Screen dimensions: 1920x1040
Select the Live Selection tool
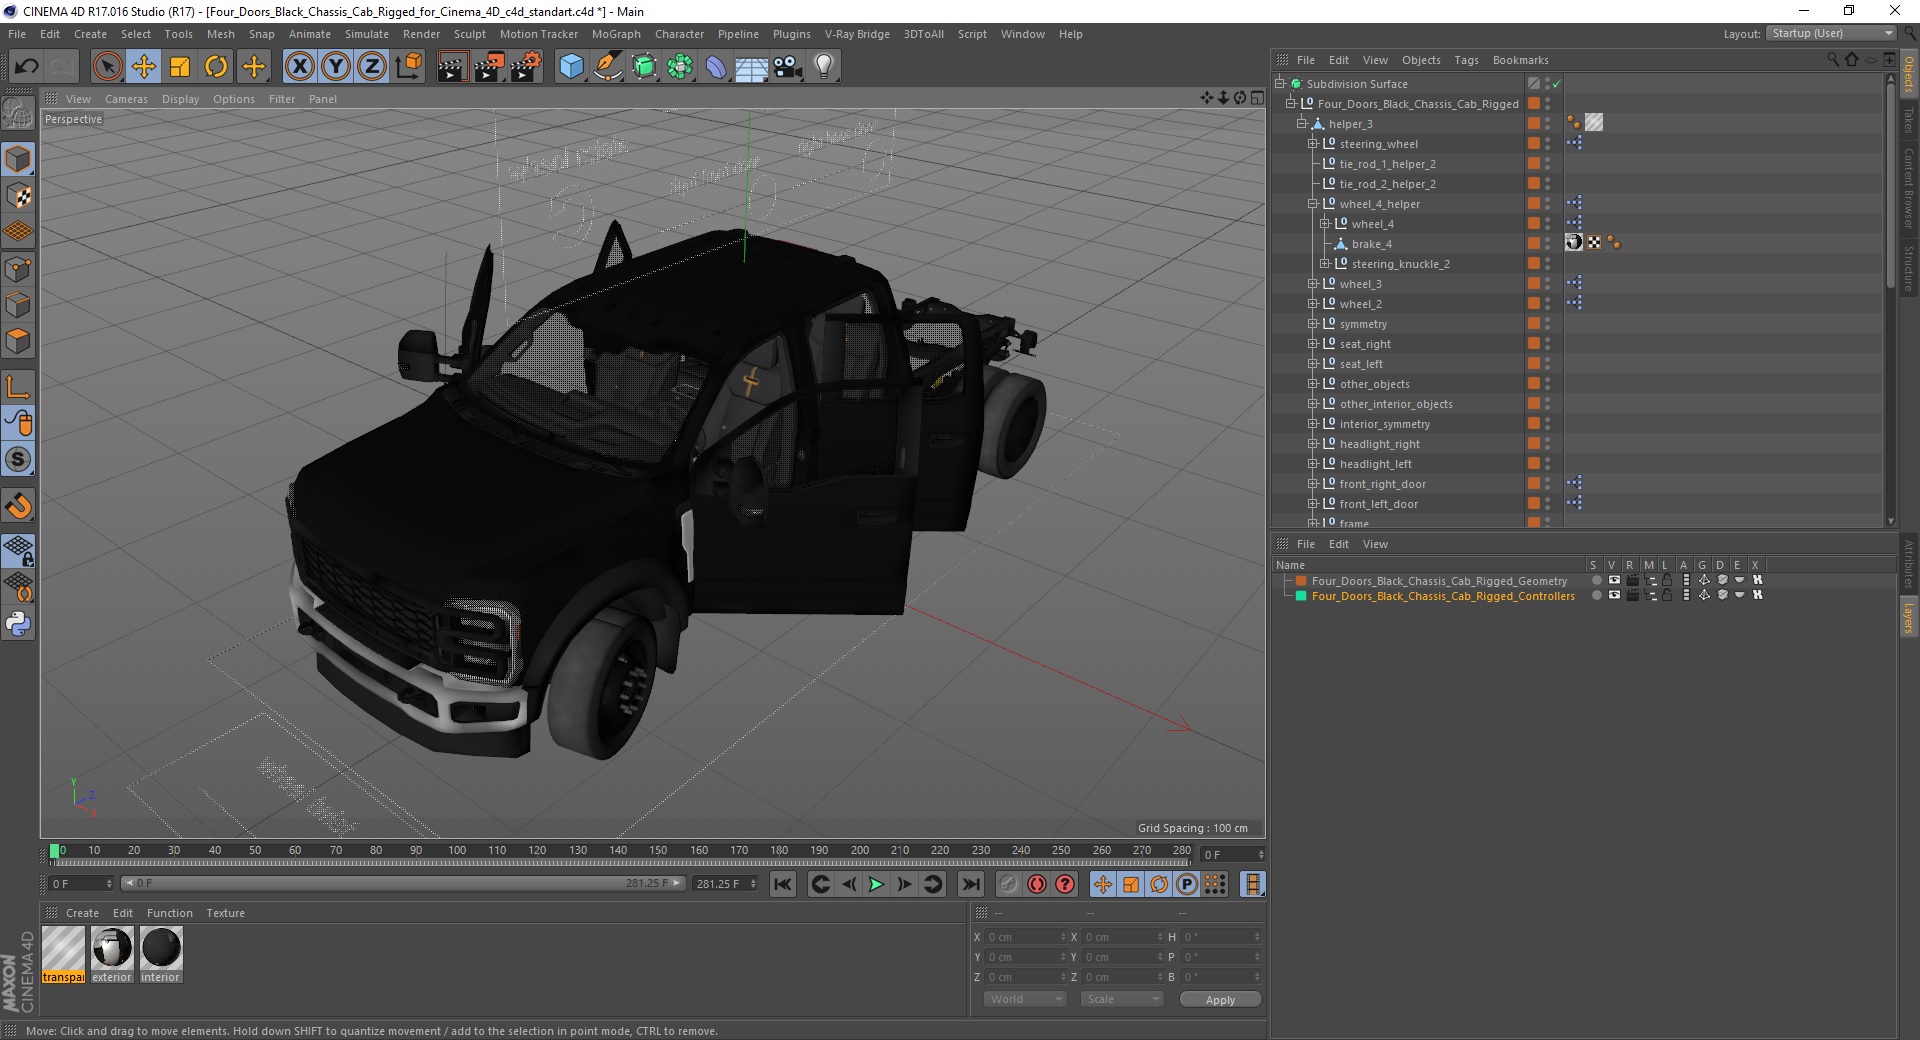(x=107, y=67)
